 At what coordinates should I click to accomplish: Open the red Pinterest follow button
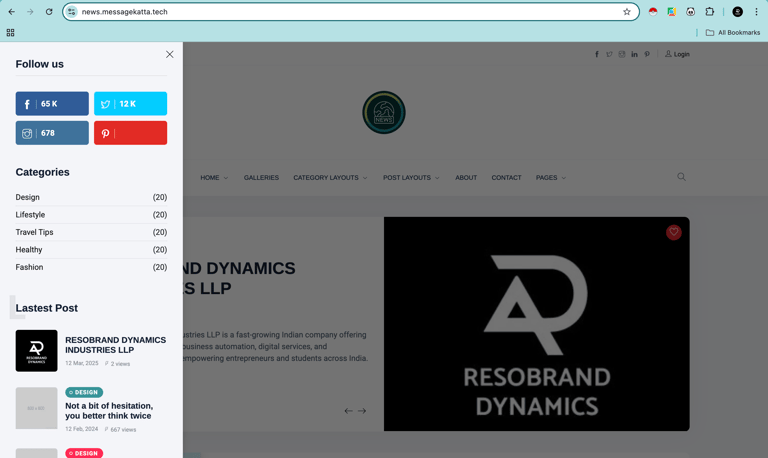130,133
